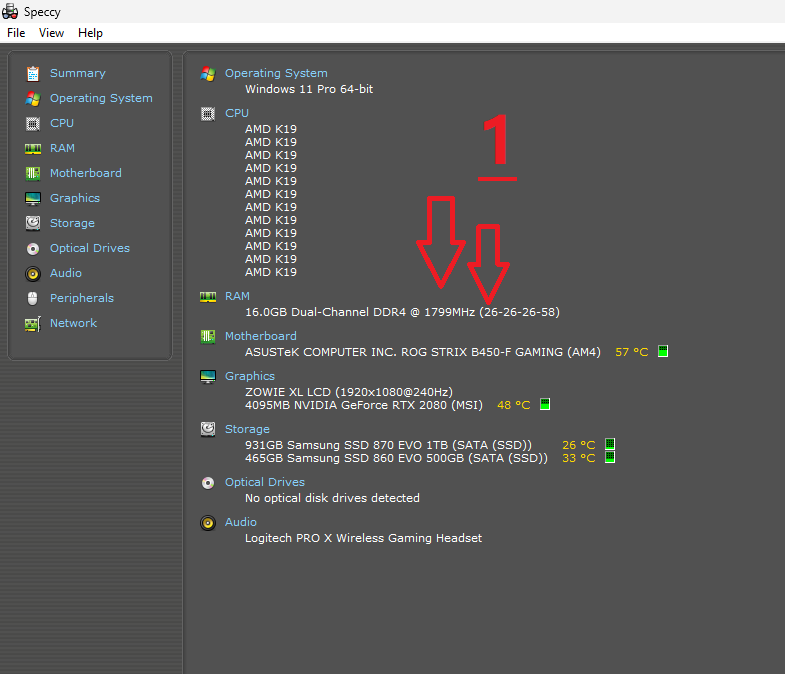Open the Help menu
The image size is (785, 674).
point(90,33)
